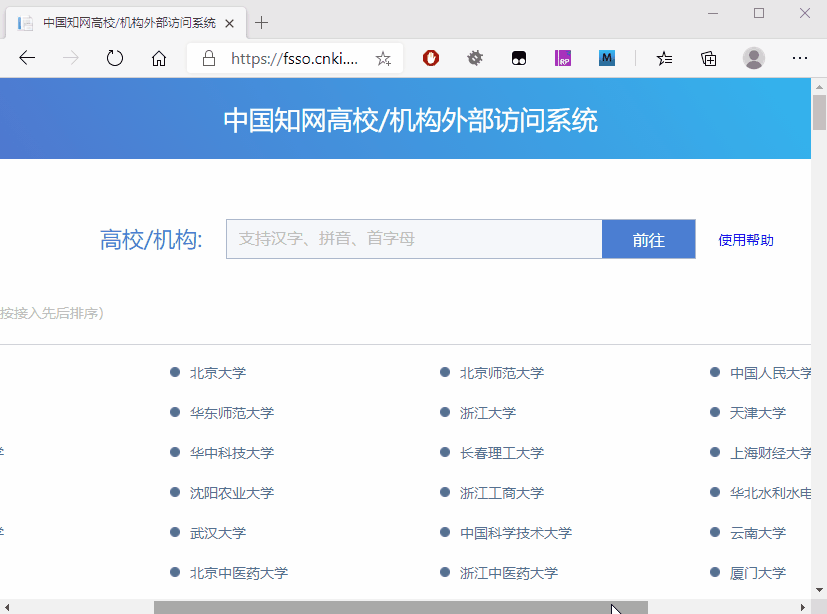Open the purple RP extension
This screenshot has width=827, height=614.
[563, 58]
